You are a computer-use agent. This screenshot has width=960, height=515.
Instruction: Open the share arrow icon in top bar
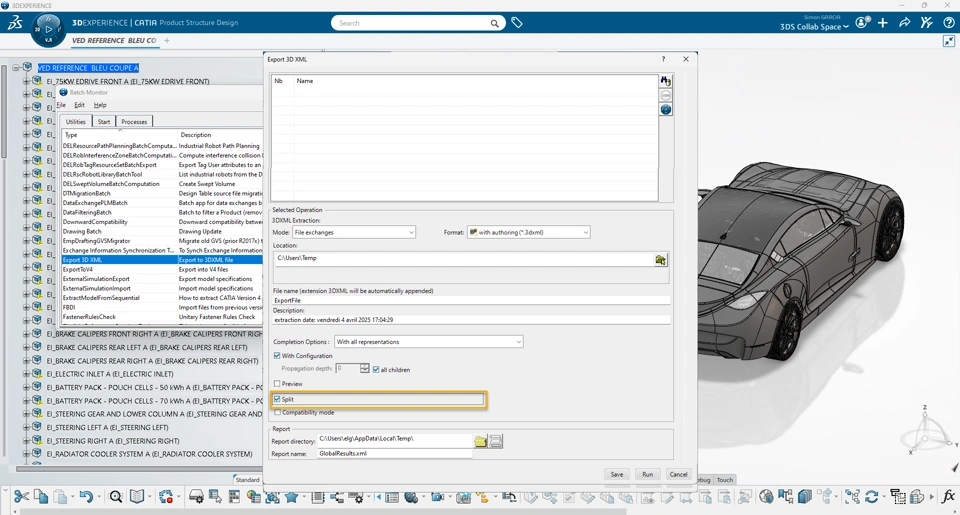(x=905, y=23)
